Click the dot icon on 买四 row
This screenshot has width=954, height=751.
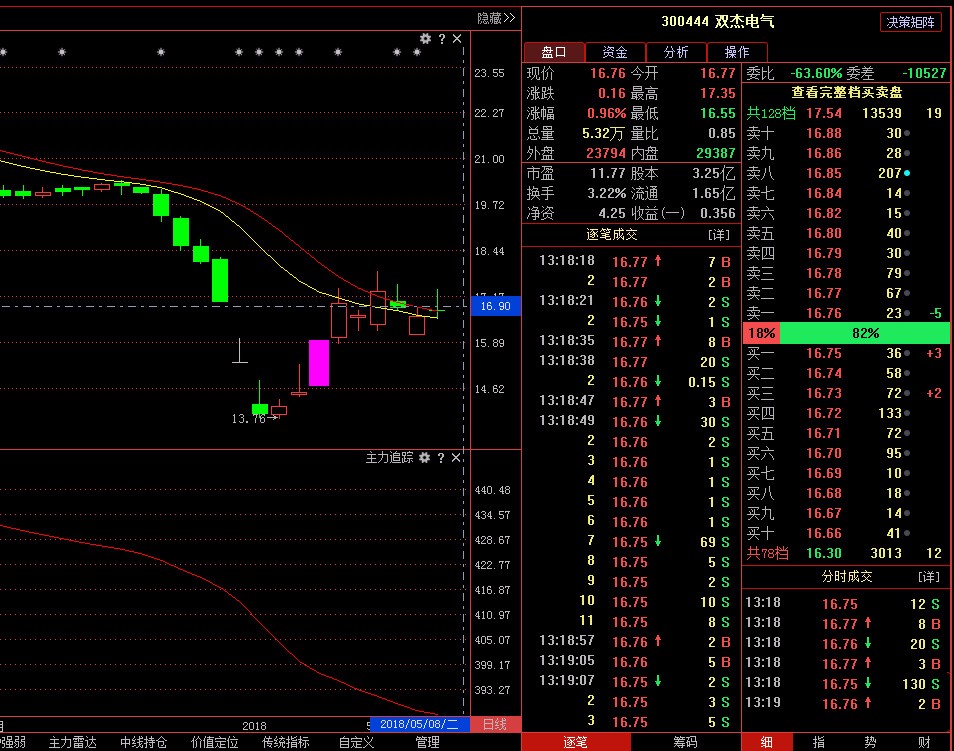click(x=907, y=414)
